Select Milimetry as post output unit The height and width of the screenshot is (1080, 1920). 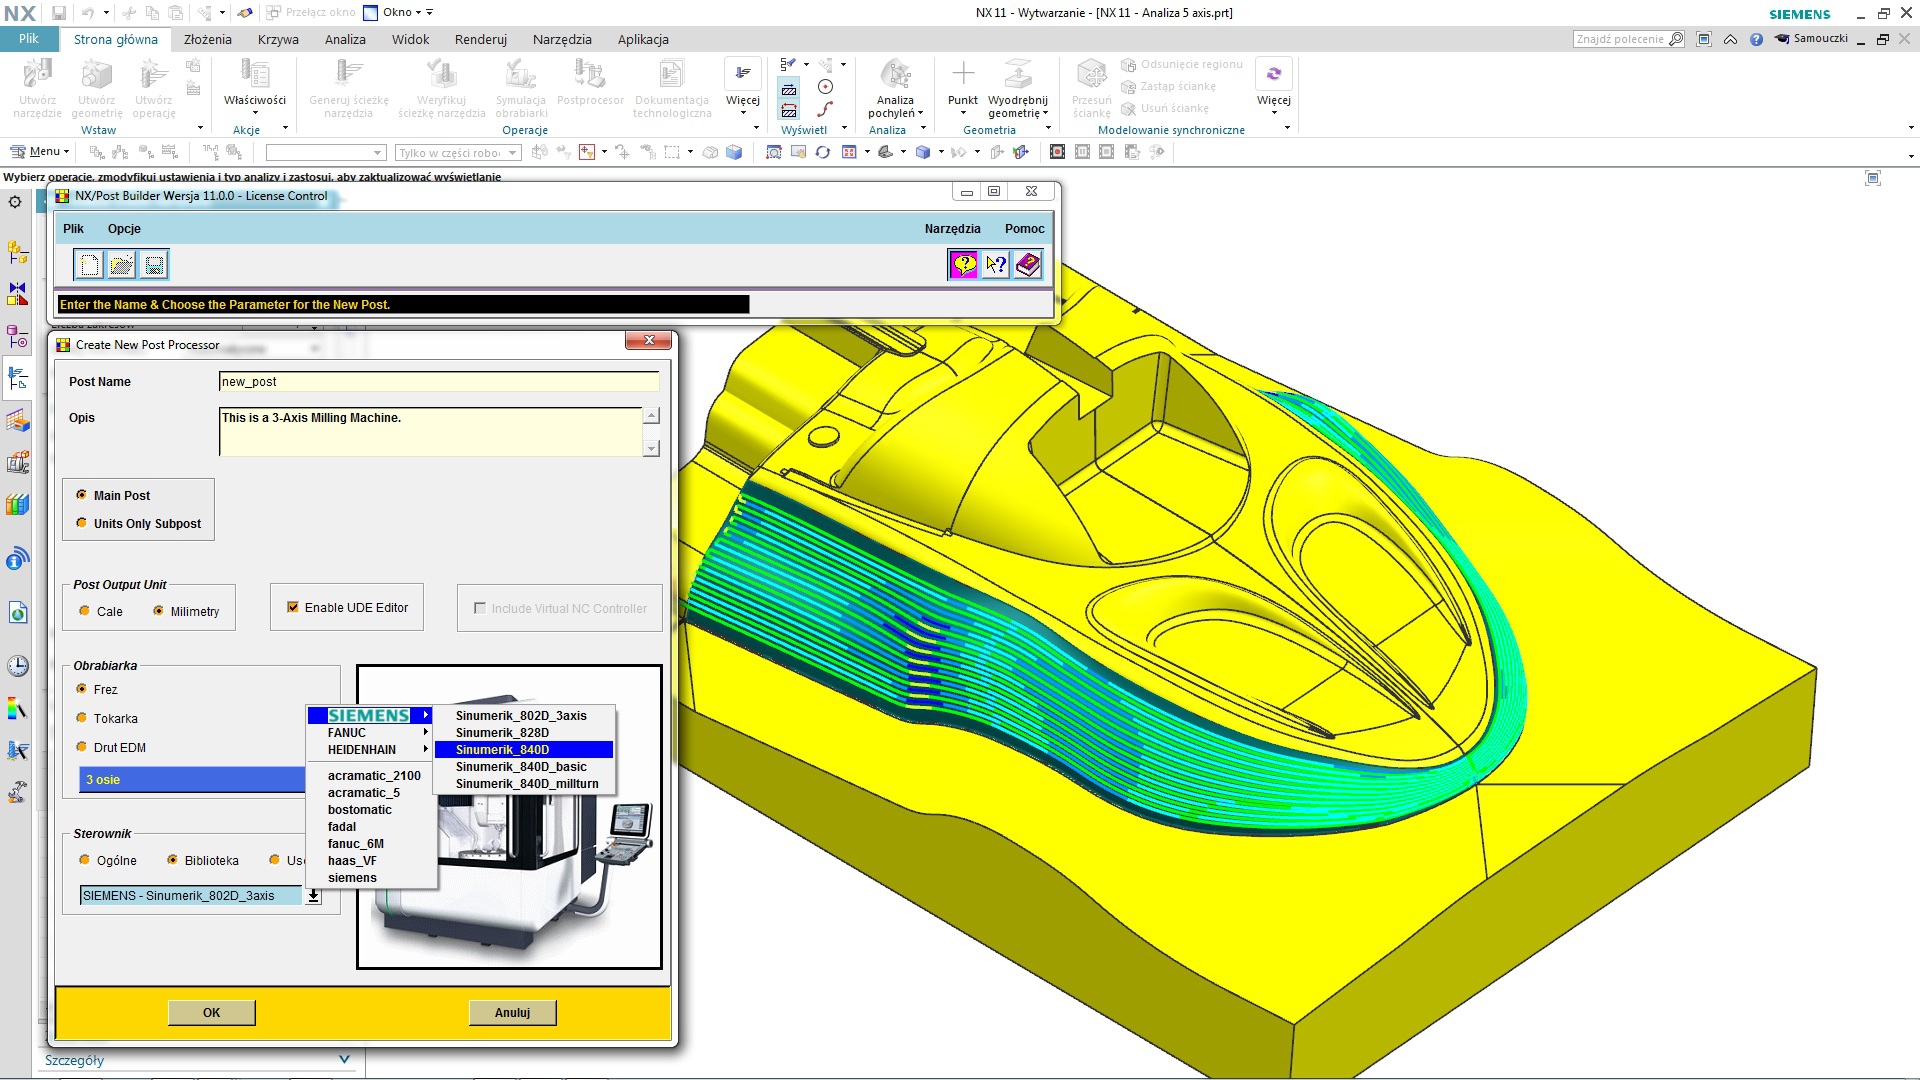coord(158,611)
